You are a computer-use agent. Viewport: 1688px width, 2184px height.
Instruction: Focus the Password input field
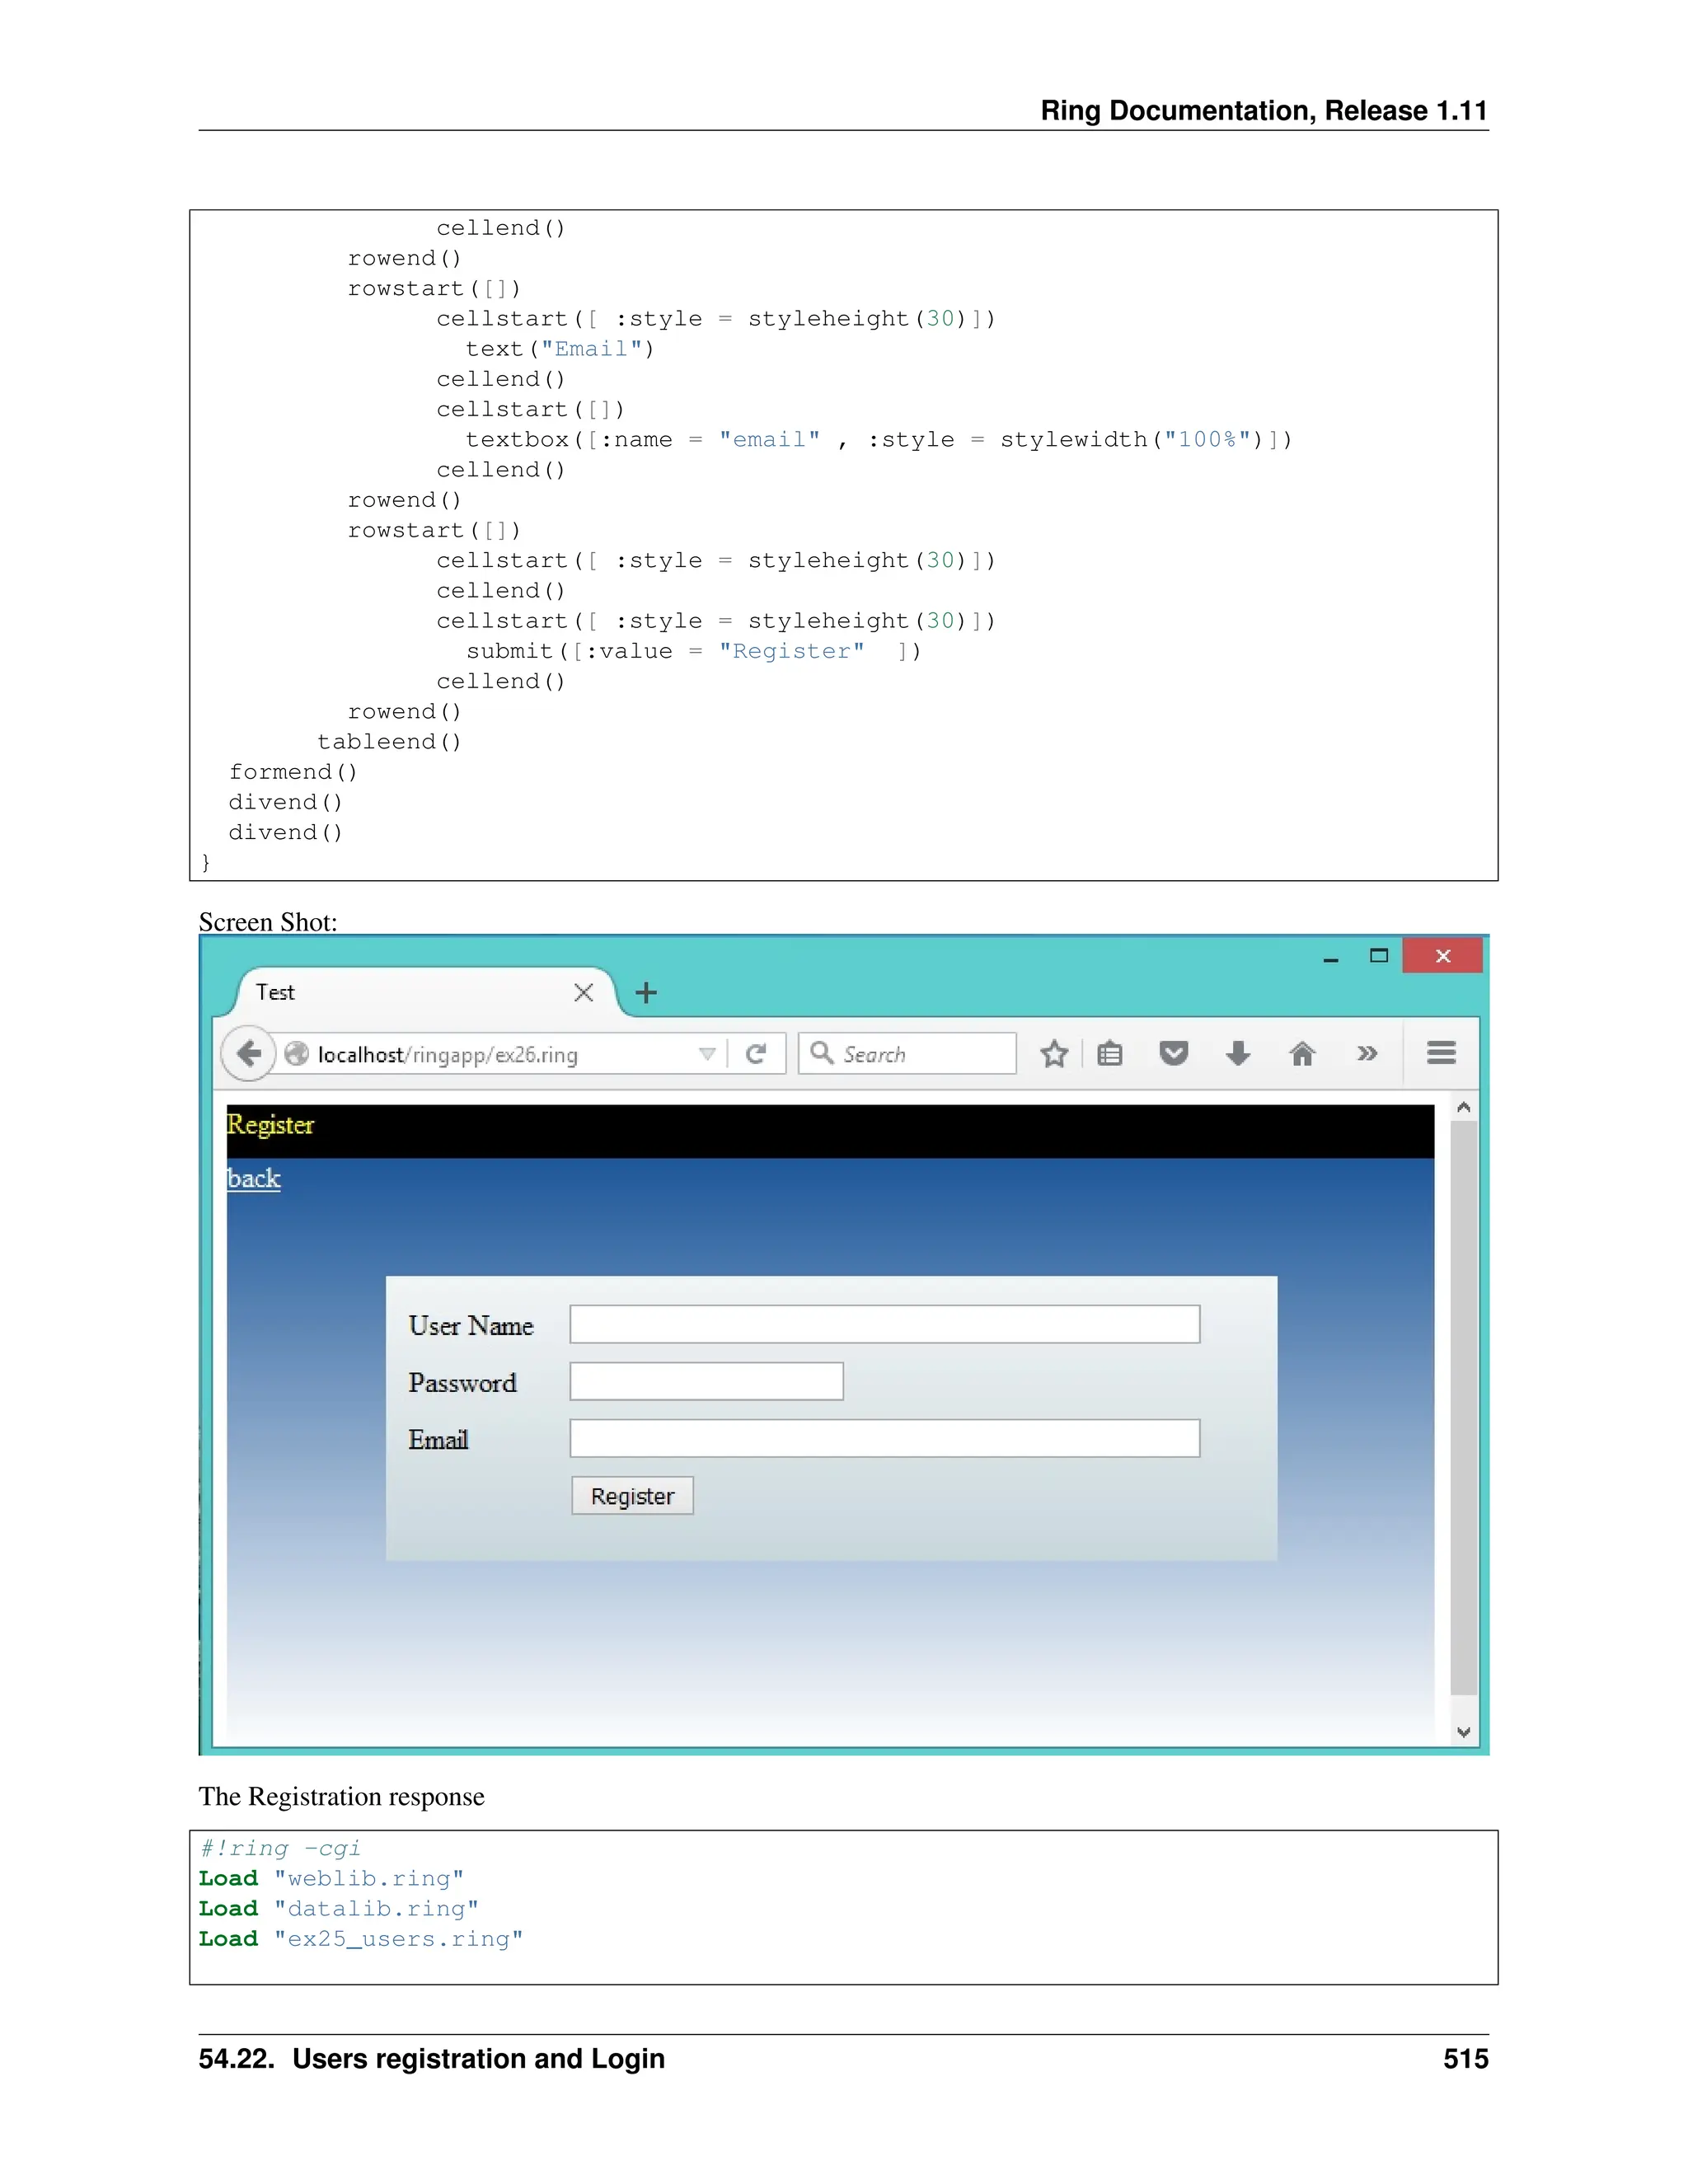point(706,1381)
